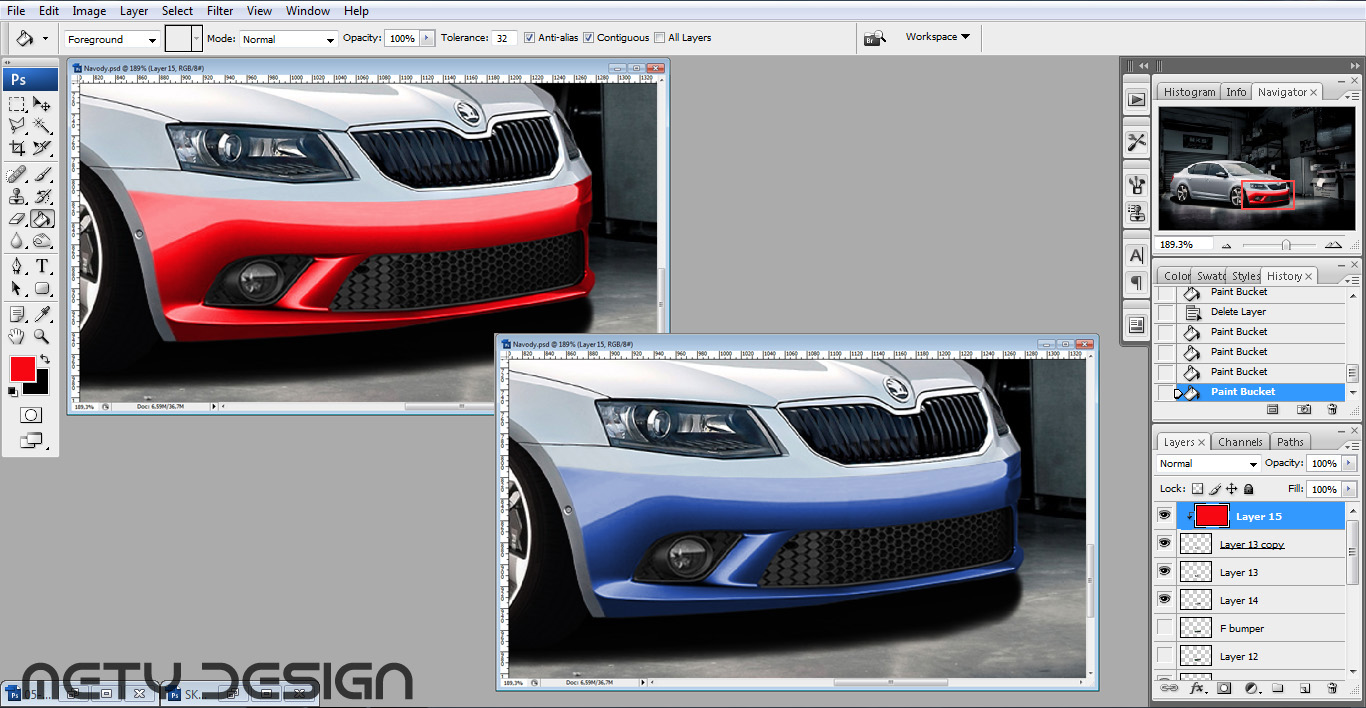1366x708 pixels.
Task: Click the Tolerance input field
Action: tap(503, 38)
